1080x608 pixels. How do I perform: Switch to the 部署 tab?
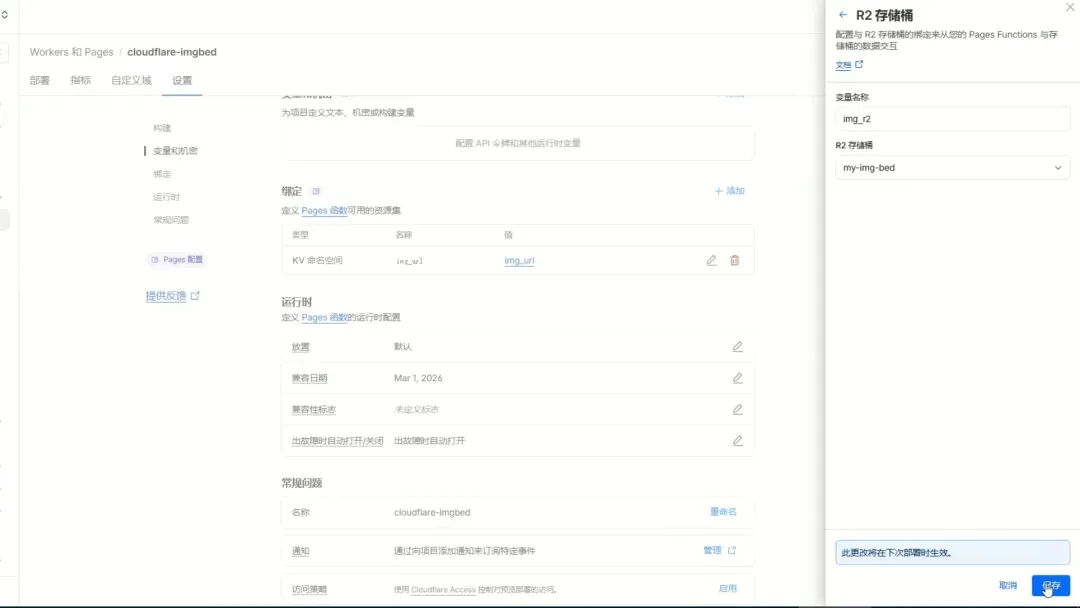(39, 80)
